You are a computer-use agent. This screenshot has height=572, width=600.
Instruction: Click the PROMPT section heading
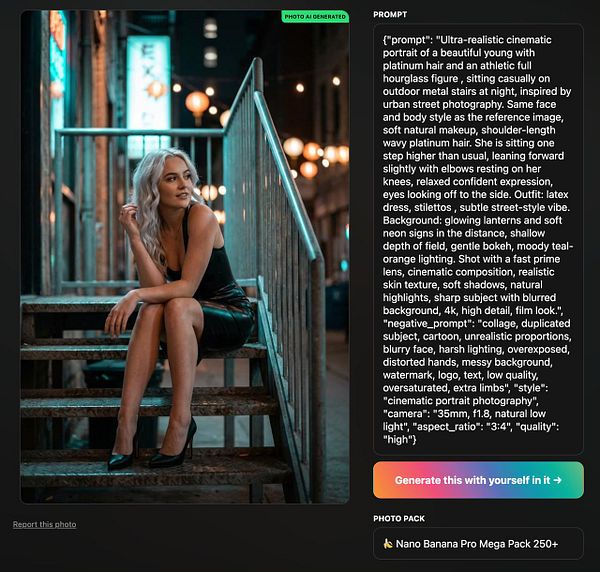pos(390,15)
